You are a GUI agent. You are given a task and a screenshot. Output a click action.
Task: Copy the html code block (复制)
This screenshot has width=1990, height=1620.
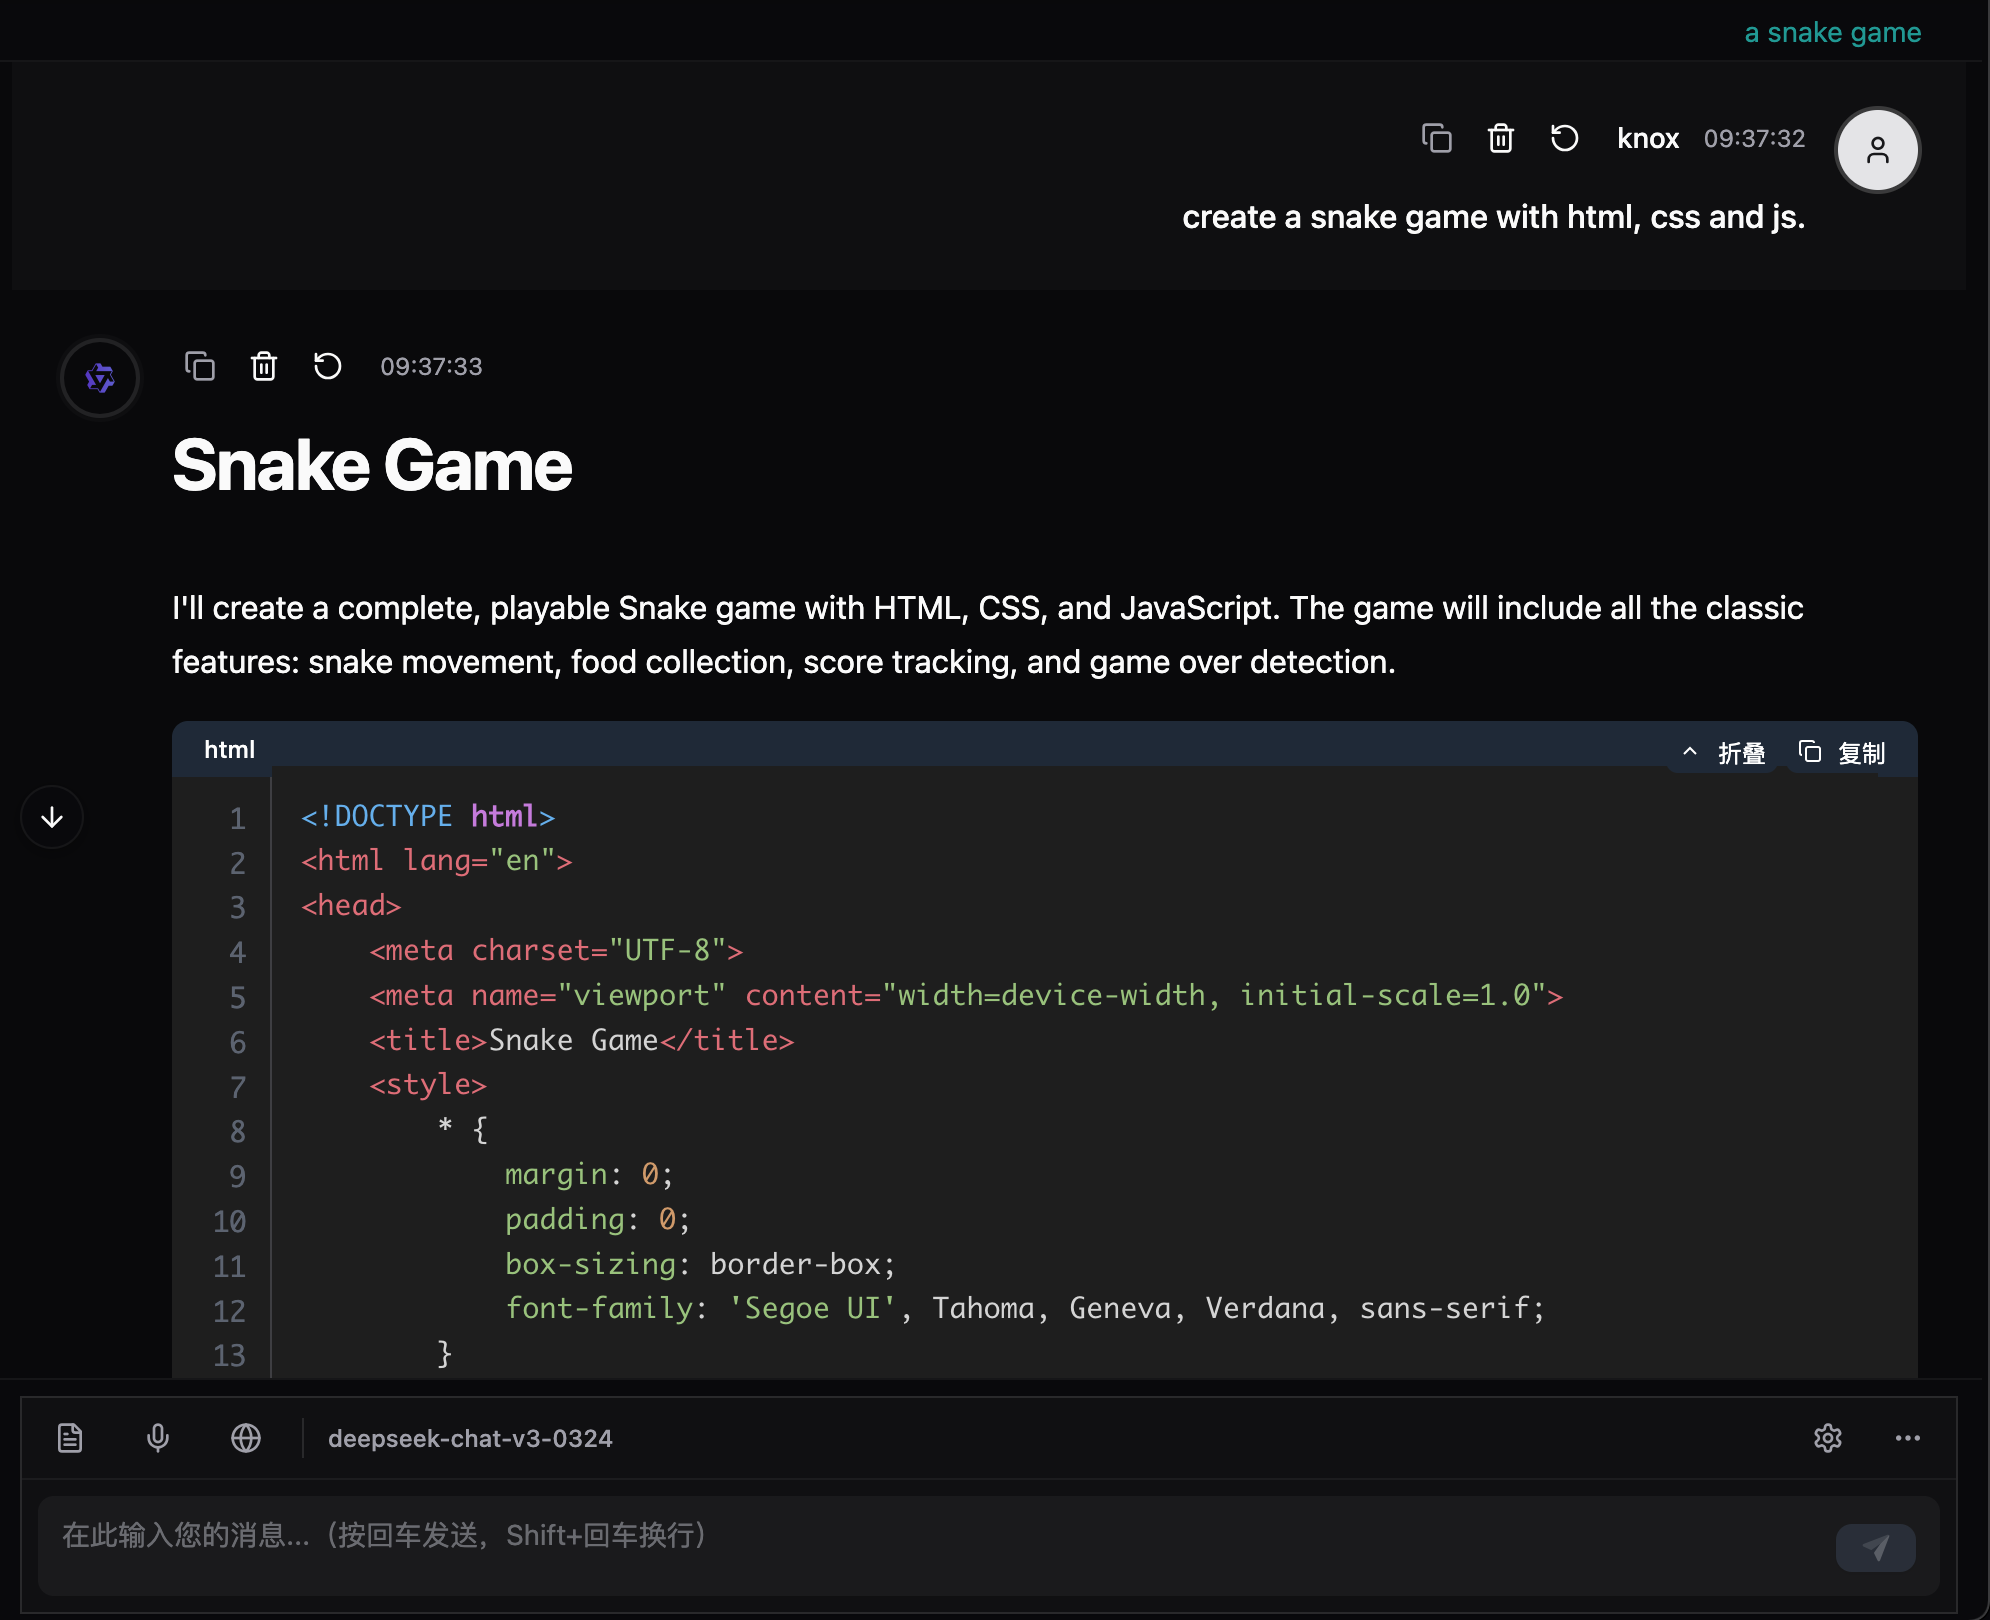(x=1842, y=752)
